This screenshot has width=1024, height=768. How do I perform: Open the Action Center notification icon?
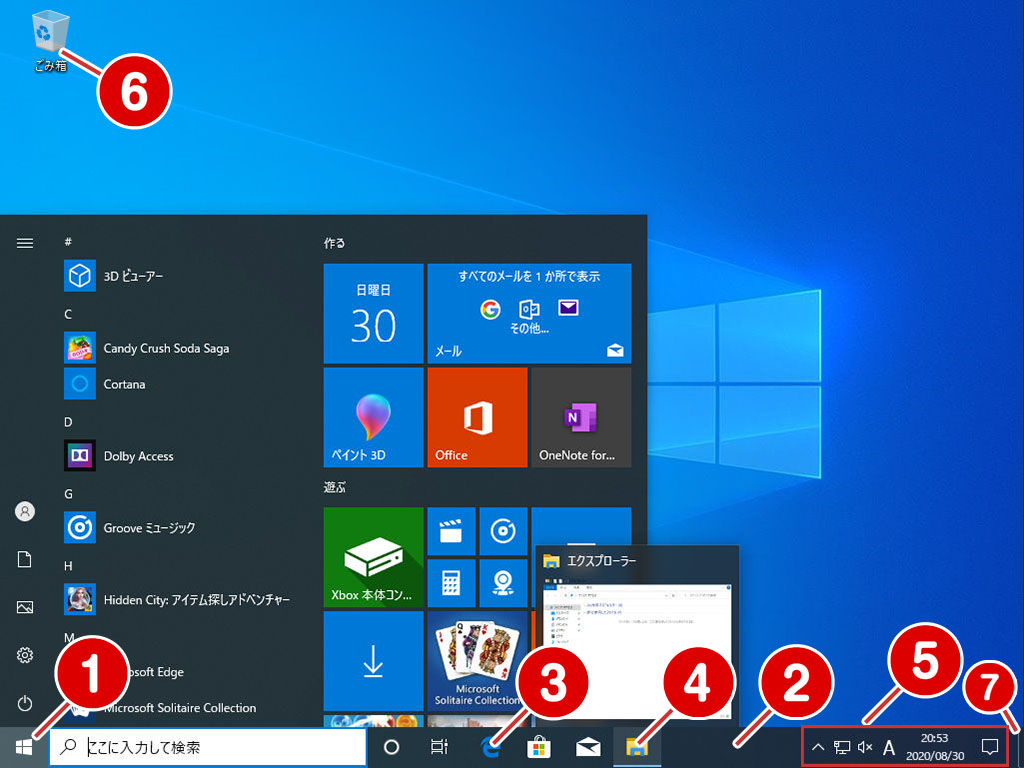990,747
